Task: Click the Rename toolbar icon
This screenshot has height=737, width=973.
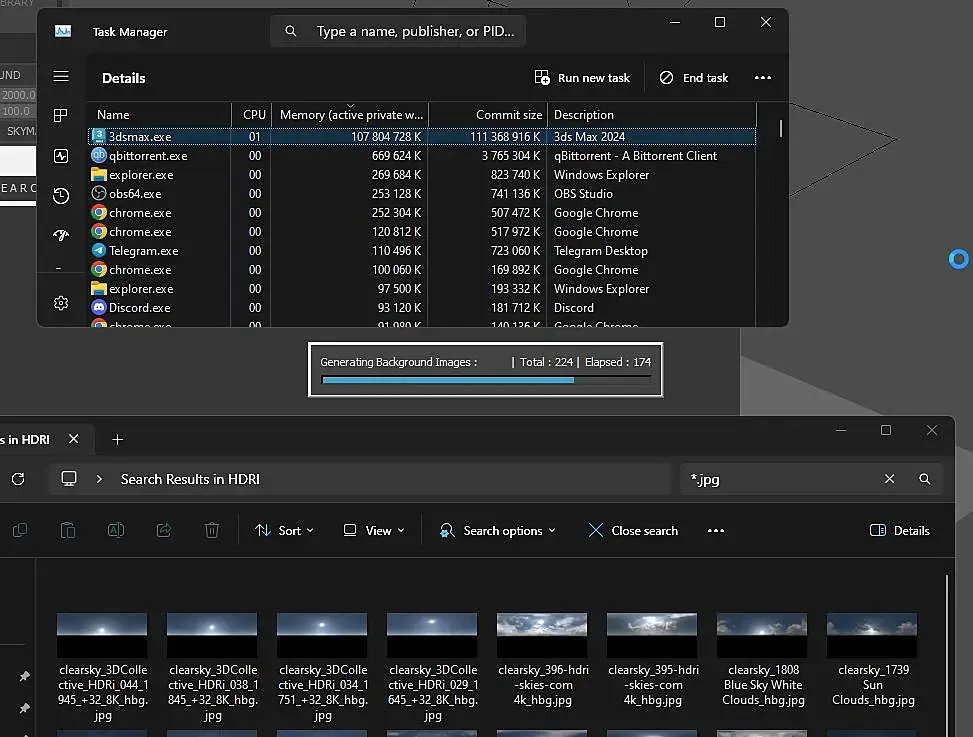Action: [116, 530]
